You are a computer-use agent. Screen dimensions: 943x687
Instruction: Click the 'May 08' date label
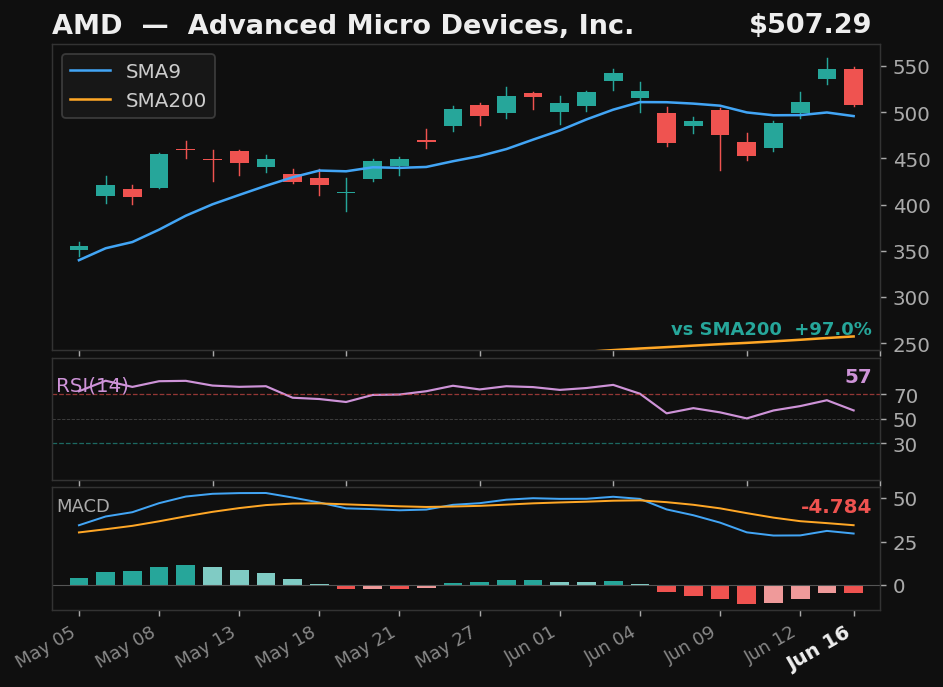click(126, 645)
